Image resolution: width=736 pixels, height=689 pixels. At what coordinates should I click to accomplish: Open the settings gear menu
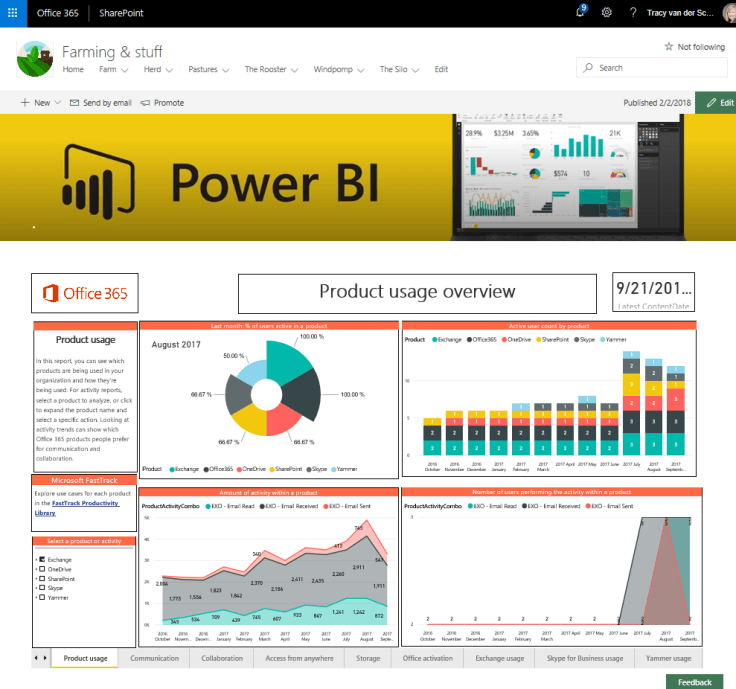click(607, 12)
